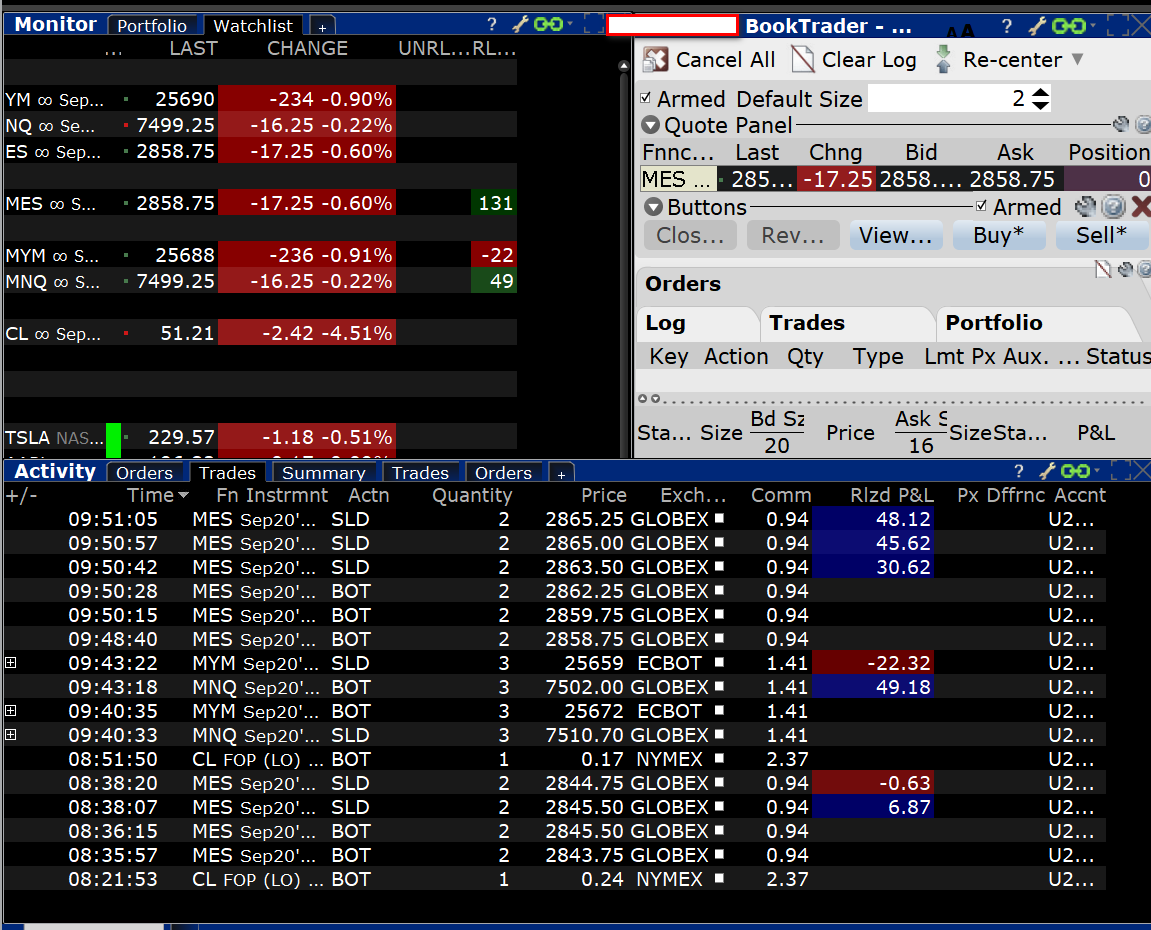The width and height of the screenshot is (1151, 930).
Task: Switch to BookTrader Trades tab
Action: pyautogui.click(x=846, y=323)
